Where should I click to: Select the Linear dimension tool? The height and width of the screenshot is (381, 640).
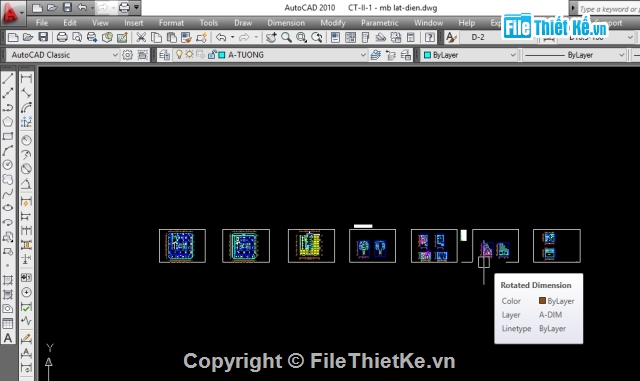[x=26, y=78]
